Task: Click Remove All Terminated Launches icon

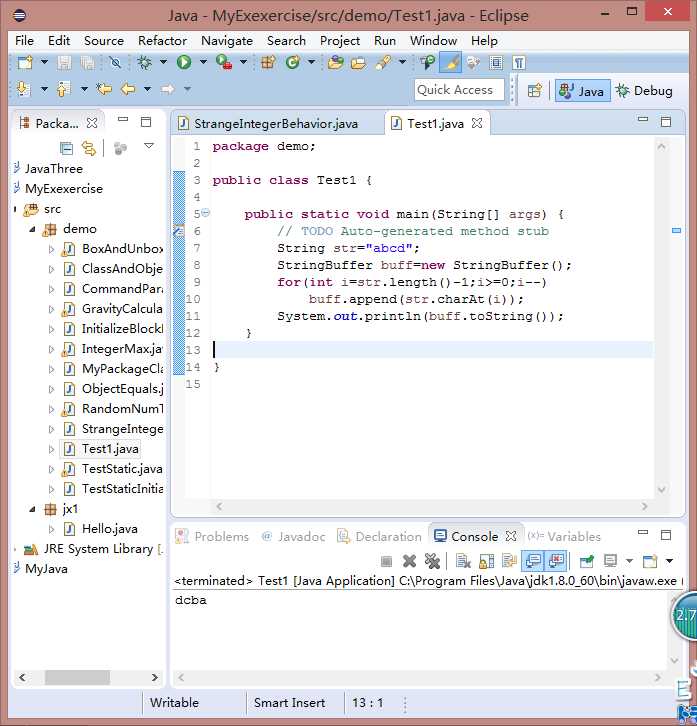Action: coord(432,561)
